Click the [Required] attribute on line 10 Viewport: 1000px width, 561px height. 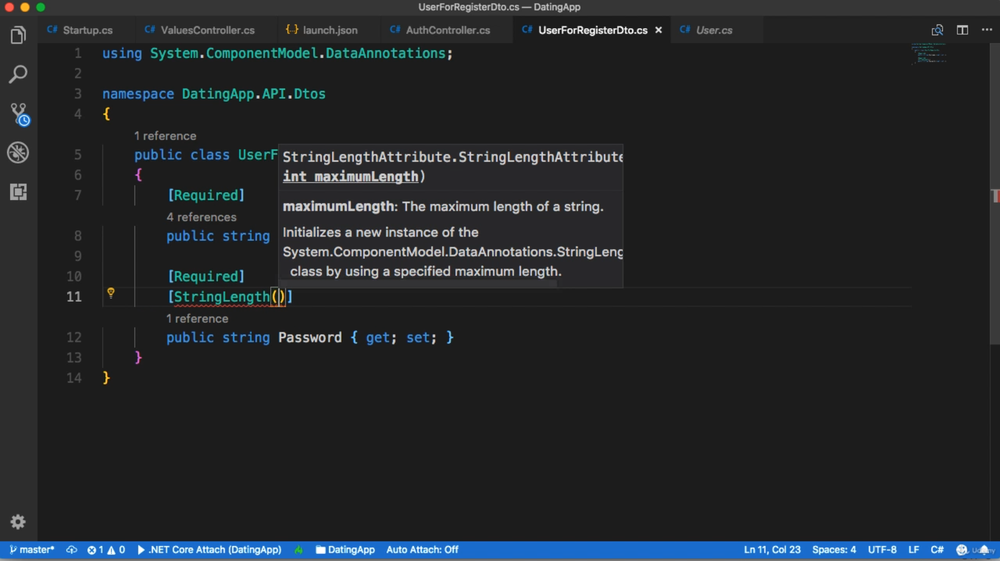tap(206, 276)
